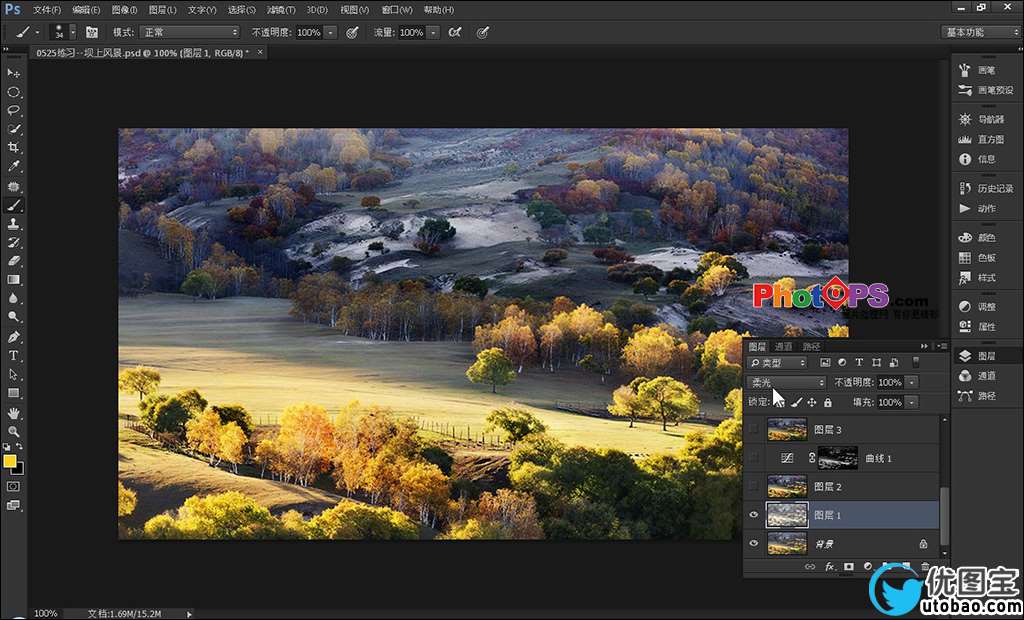Open 导航器 panel button
The width and height of the screenshot is (1024, 620).
[x=982, y=120]
